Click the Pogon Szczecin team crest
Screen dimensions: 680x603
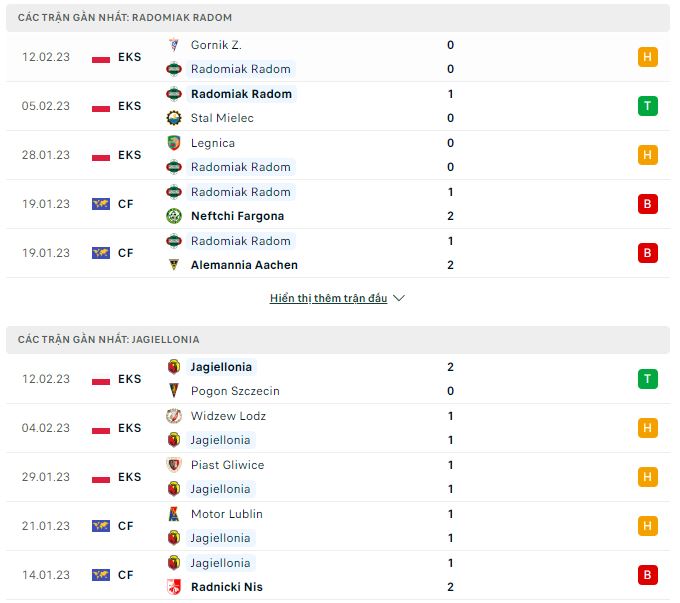174,391
